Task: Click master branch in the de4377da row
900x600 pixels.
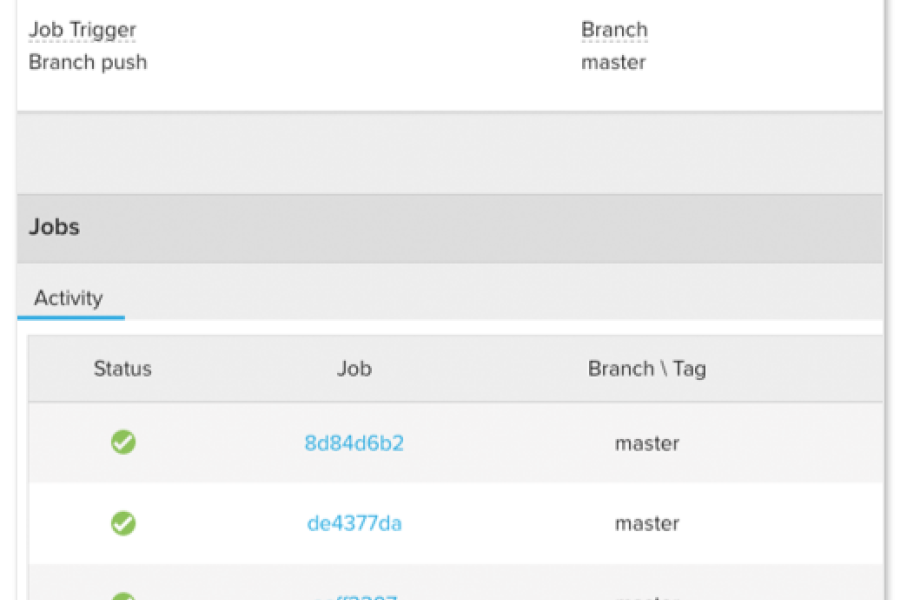Action: [x=647, y=523]
